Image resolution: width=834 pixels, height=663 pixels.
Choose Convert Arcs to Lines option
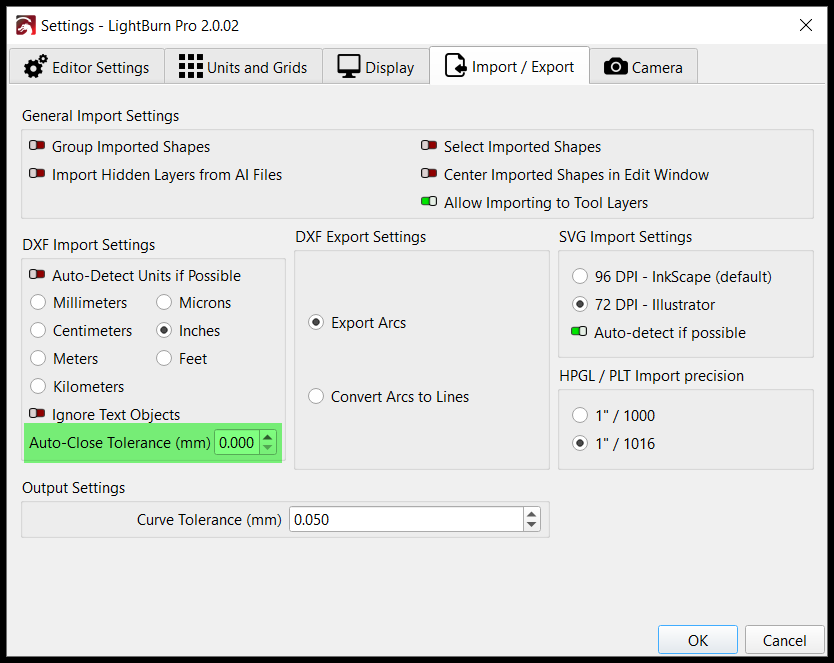click(x=316, y=397)
